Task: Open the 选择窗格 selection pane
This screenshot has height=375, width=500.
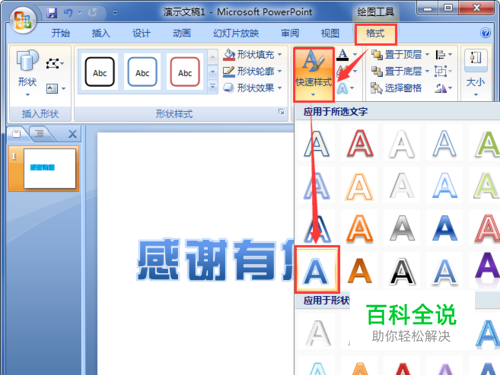Action: [397, 88]
